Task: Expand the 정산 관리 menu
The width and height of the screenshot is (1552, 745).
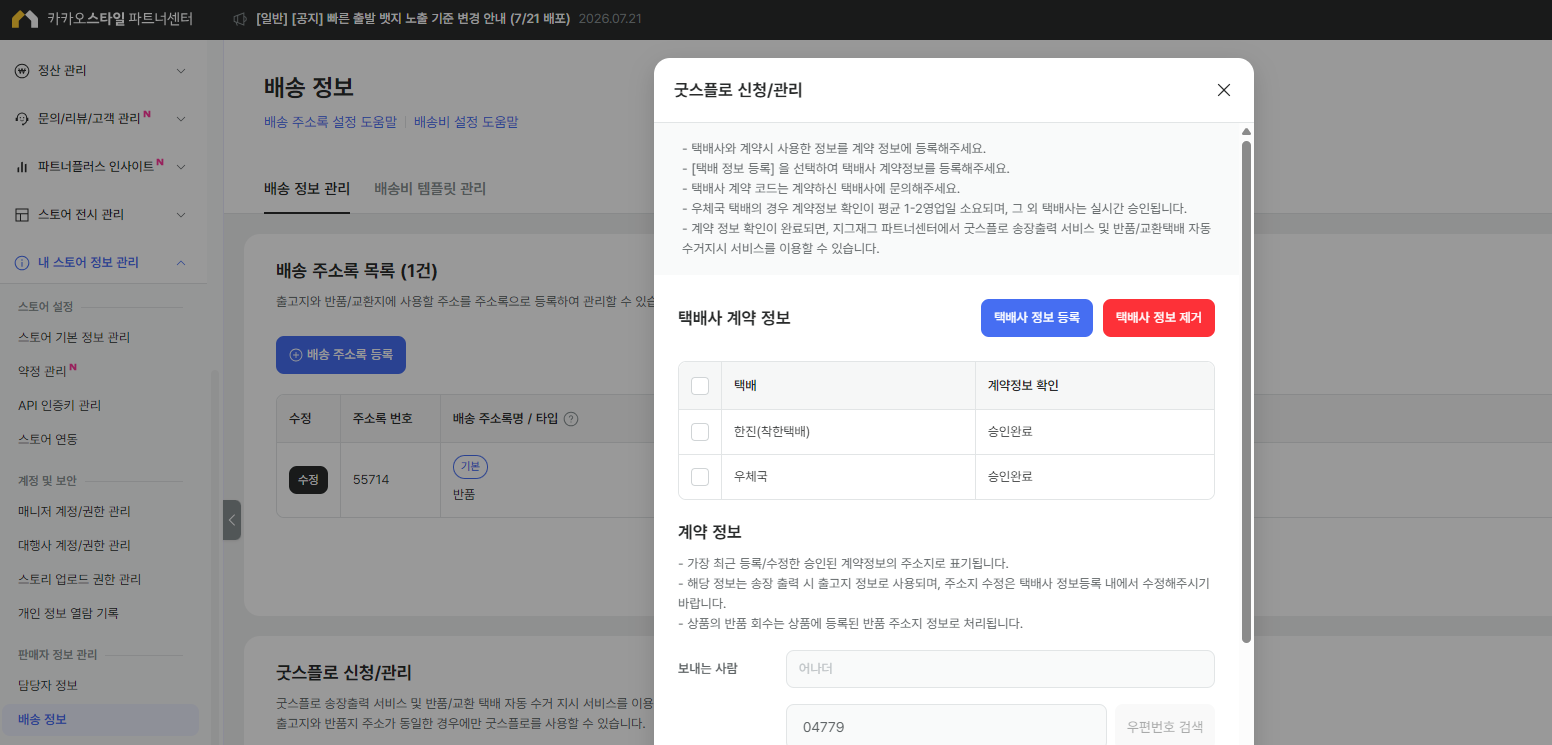Action: (x=181, y=71)
